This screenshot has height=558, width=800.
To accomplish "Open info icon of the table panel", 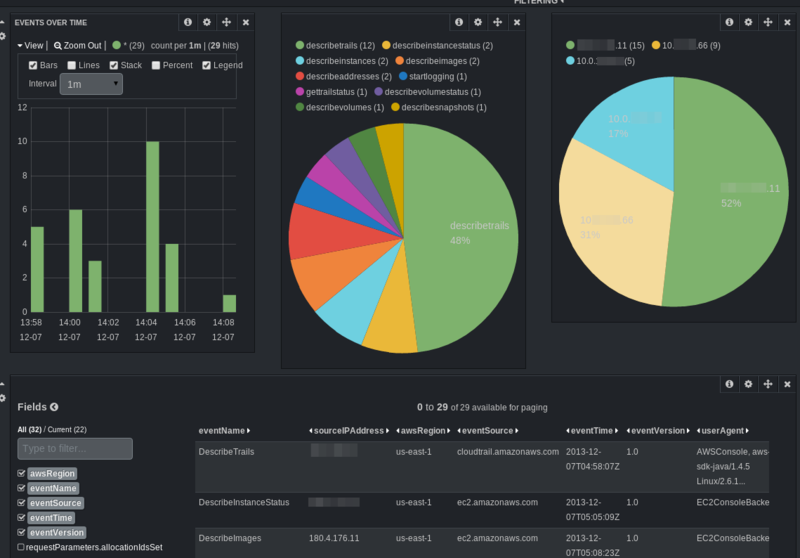I will (x=729, y=384).
